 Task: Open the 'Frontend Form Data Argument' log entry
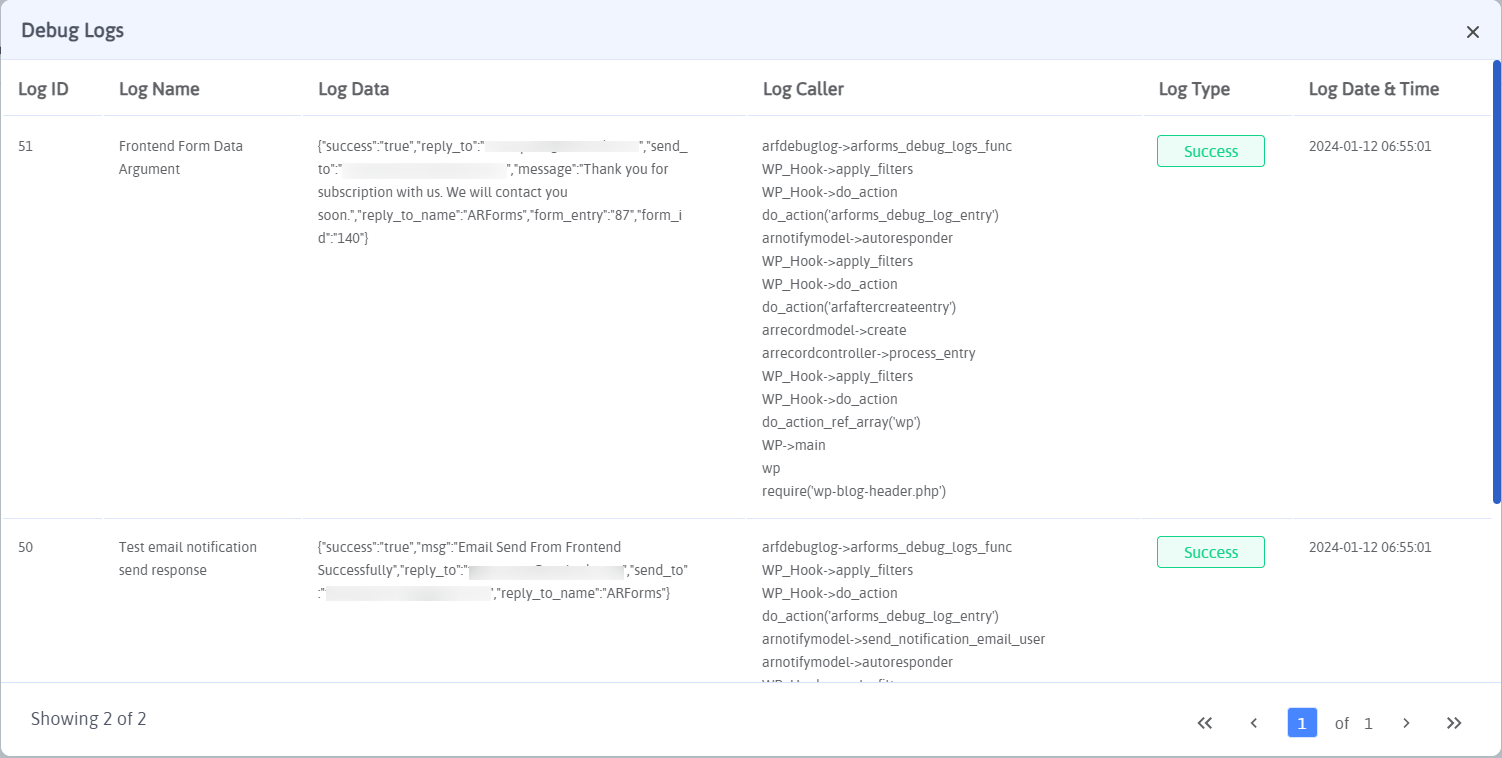[x=180, y=157]
